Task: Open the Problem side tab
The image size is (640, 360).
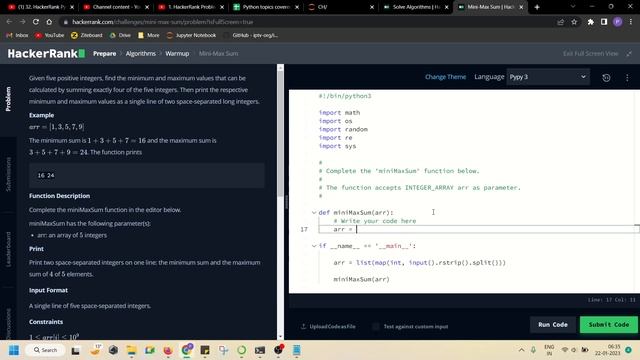Action: click(x=8, y=99)
